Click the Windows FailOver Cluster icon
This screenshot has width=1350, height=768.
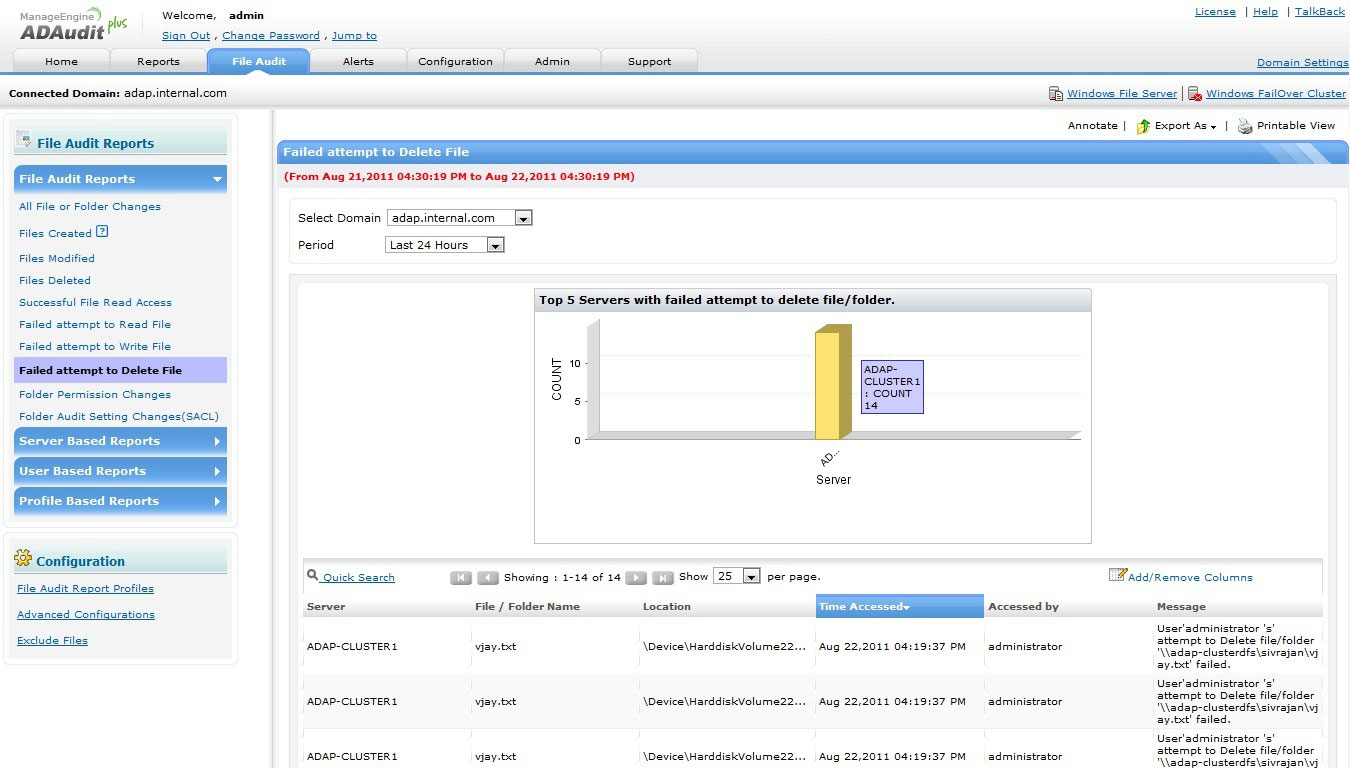(1195, 94)
